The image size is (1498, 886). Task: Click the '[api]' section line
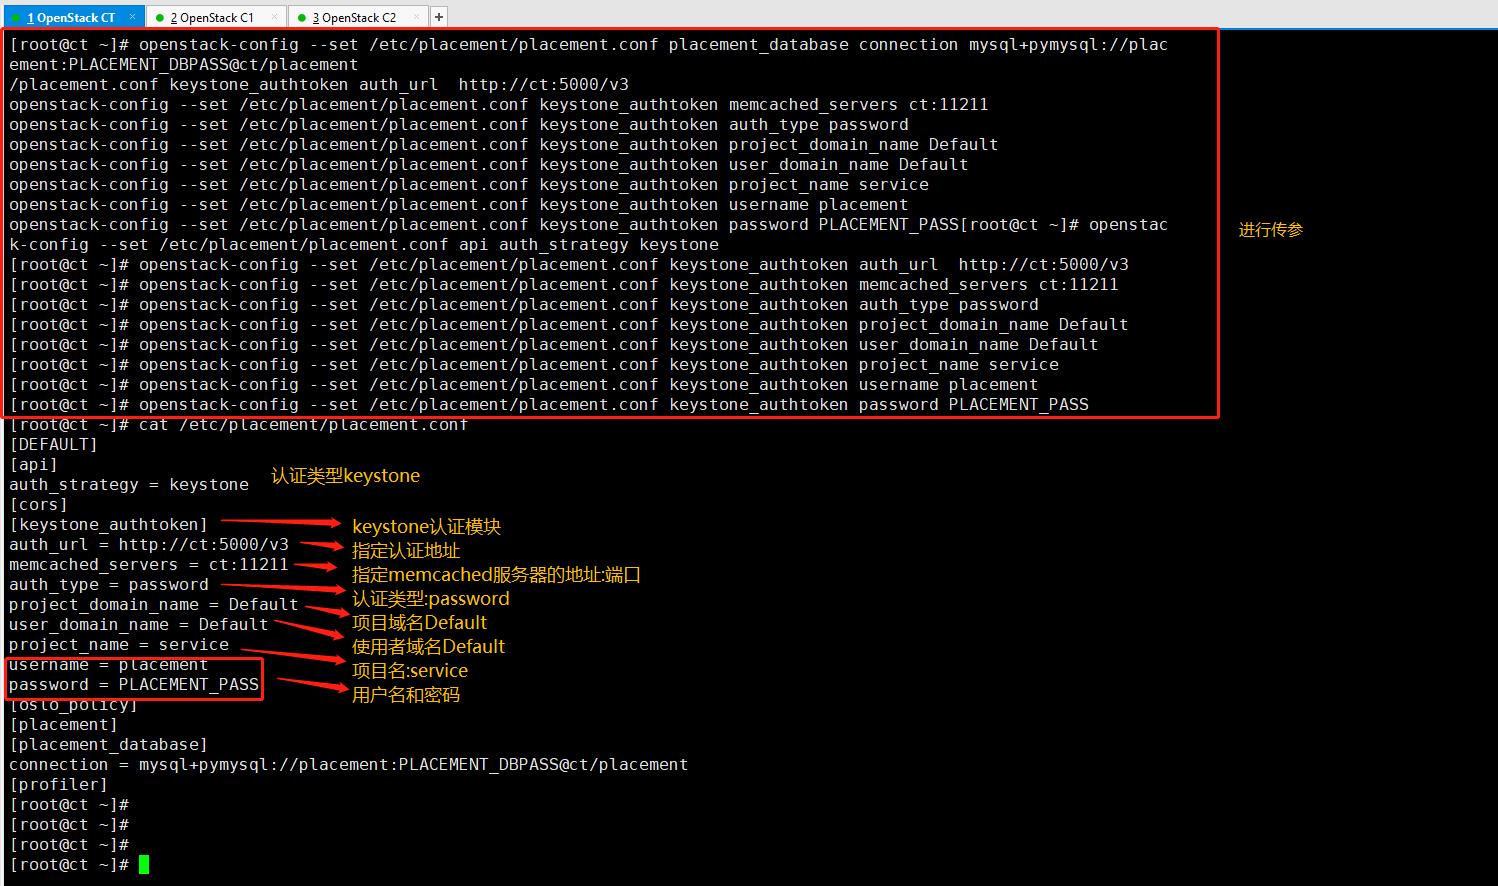point(34,465)
